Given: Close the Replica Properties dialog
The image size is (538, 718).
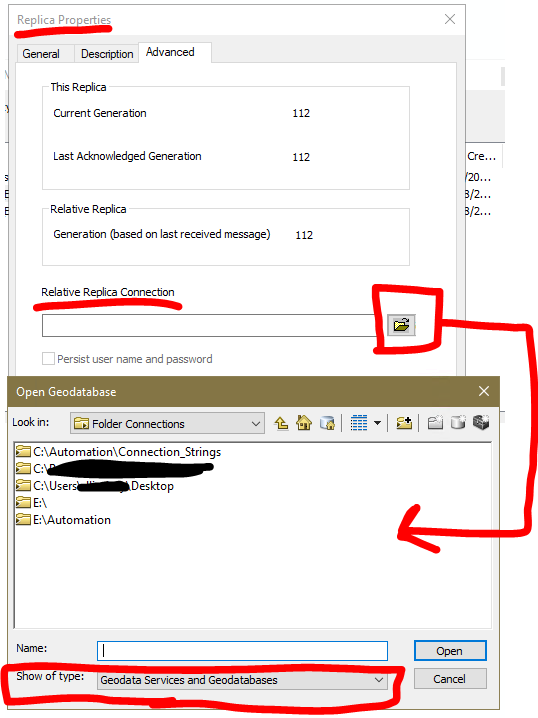Looking at the screenshot, I should click(450, 19).
